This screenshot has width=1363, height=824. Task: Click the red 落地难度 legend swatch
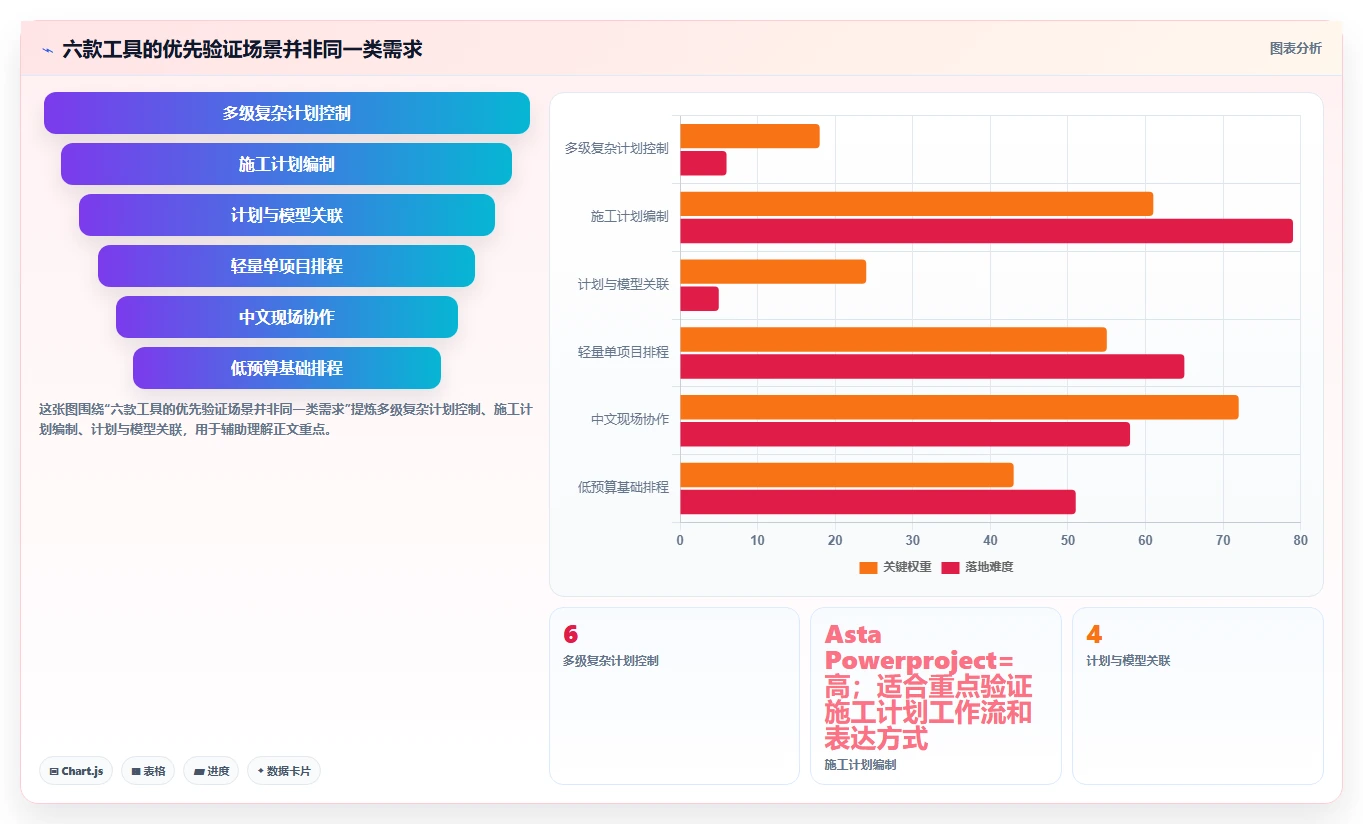coord(951,567)
